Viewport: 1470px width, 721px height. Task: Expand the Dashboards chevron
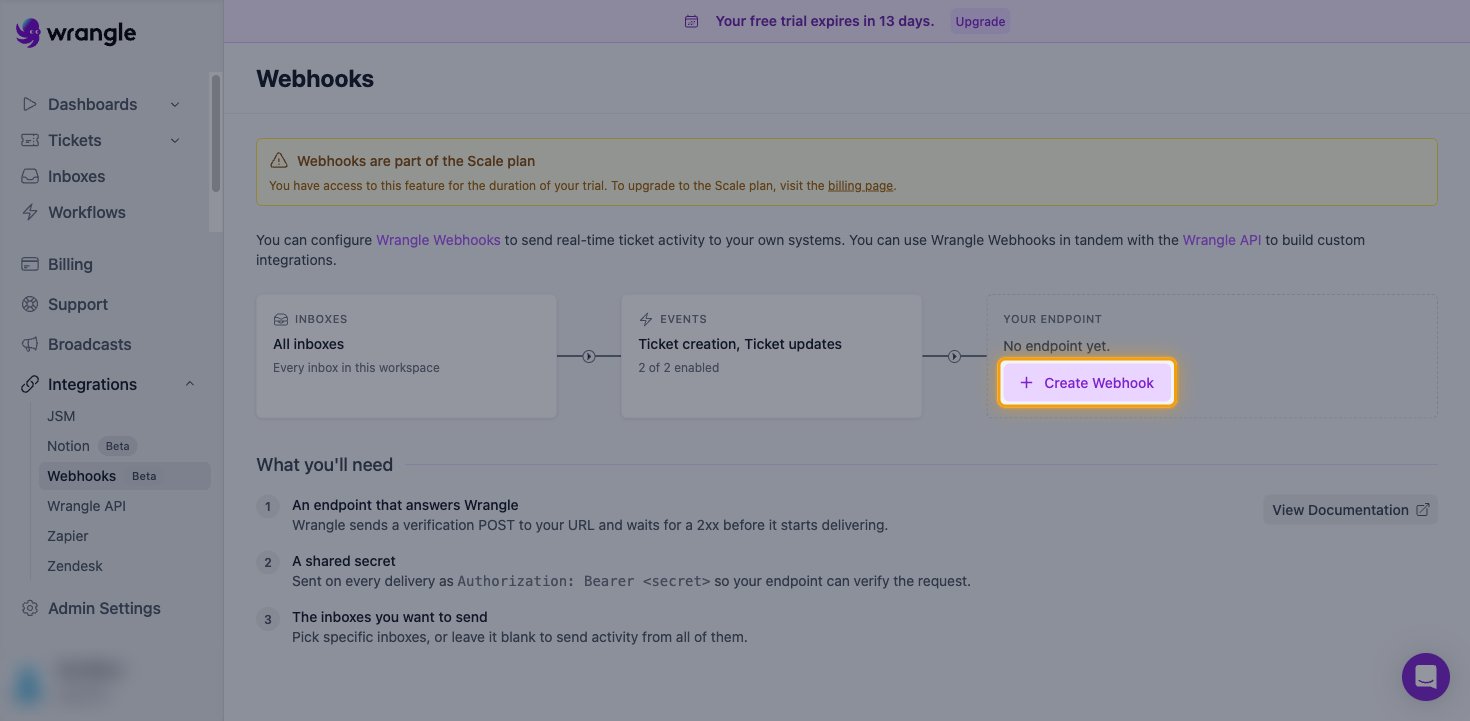point(175,104)
